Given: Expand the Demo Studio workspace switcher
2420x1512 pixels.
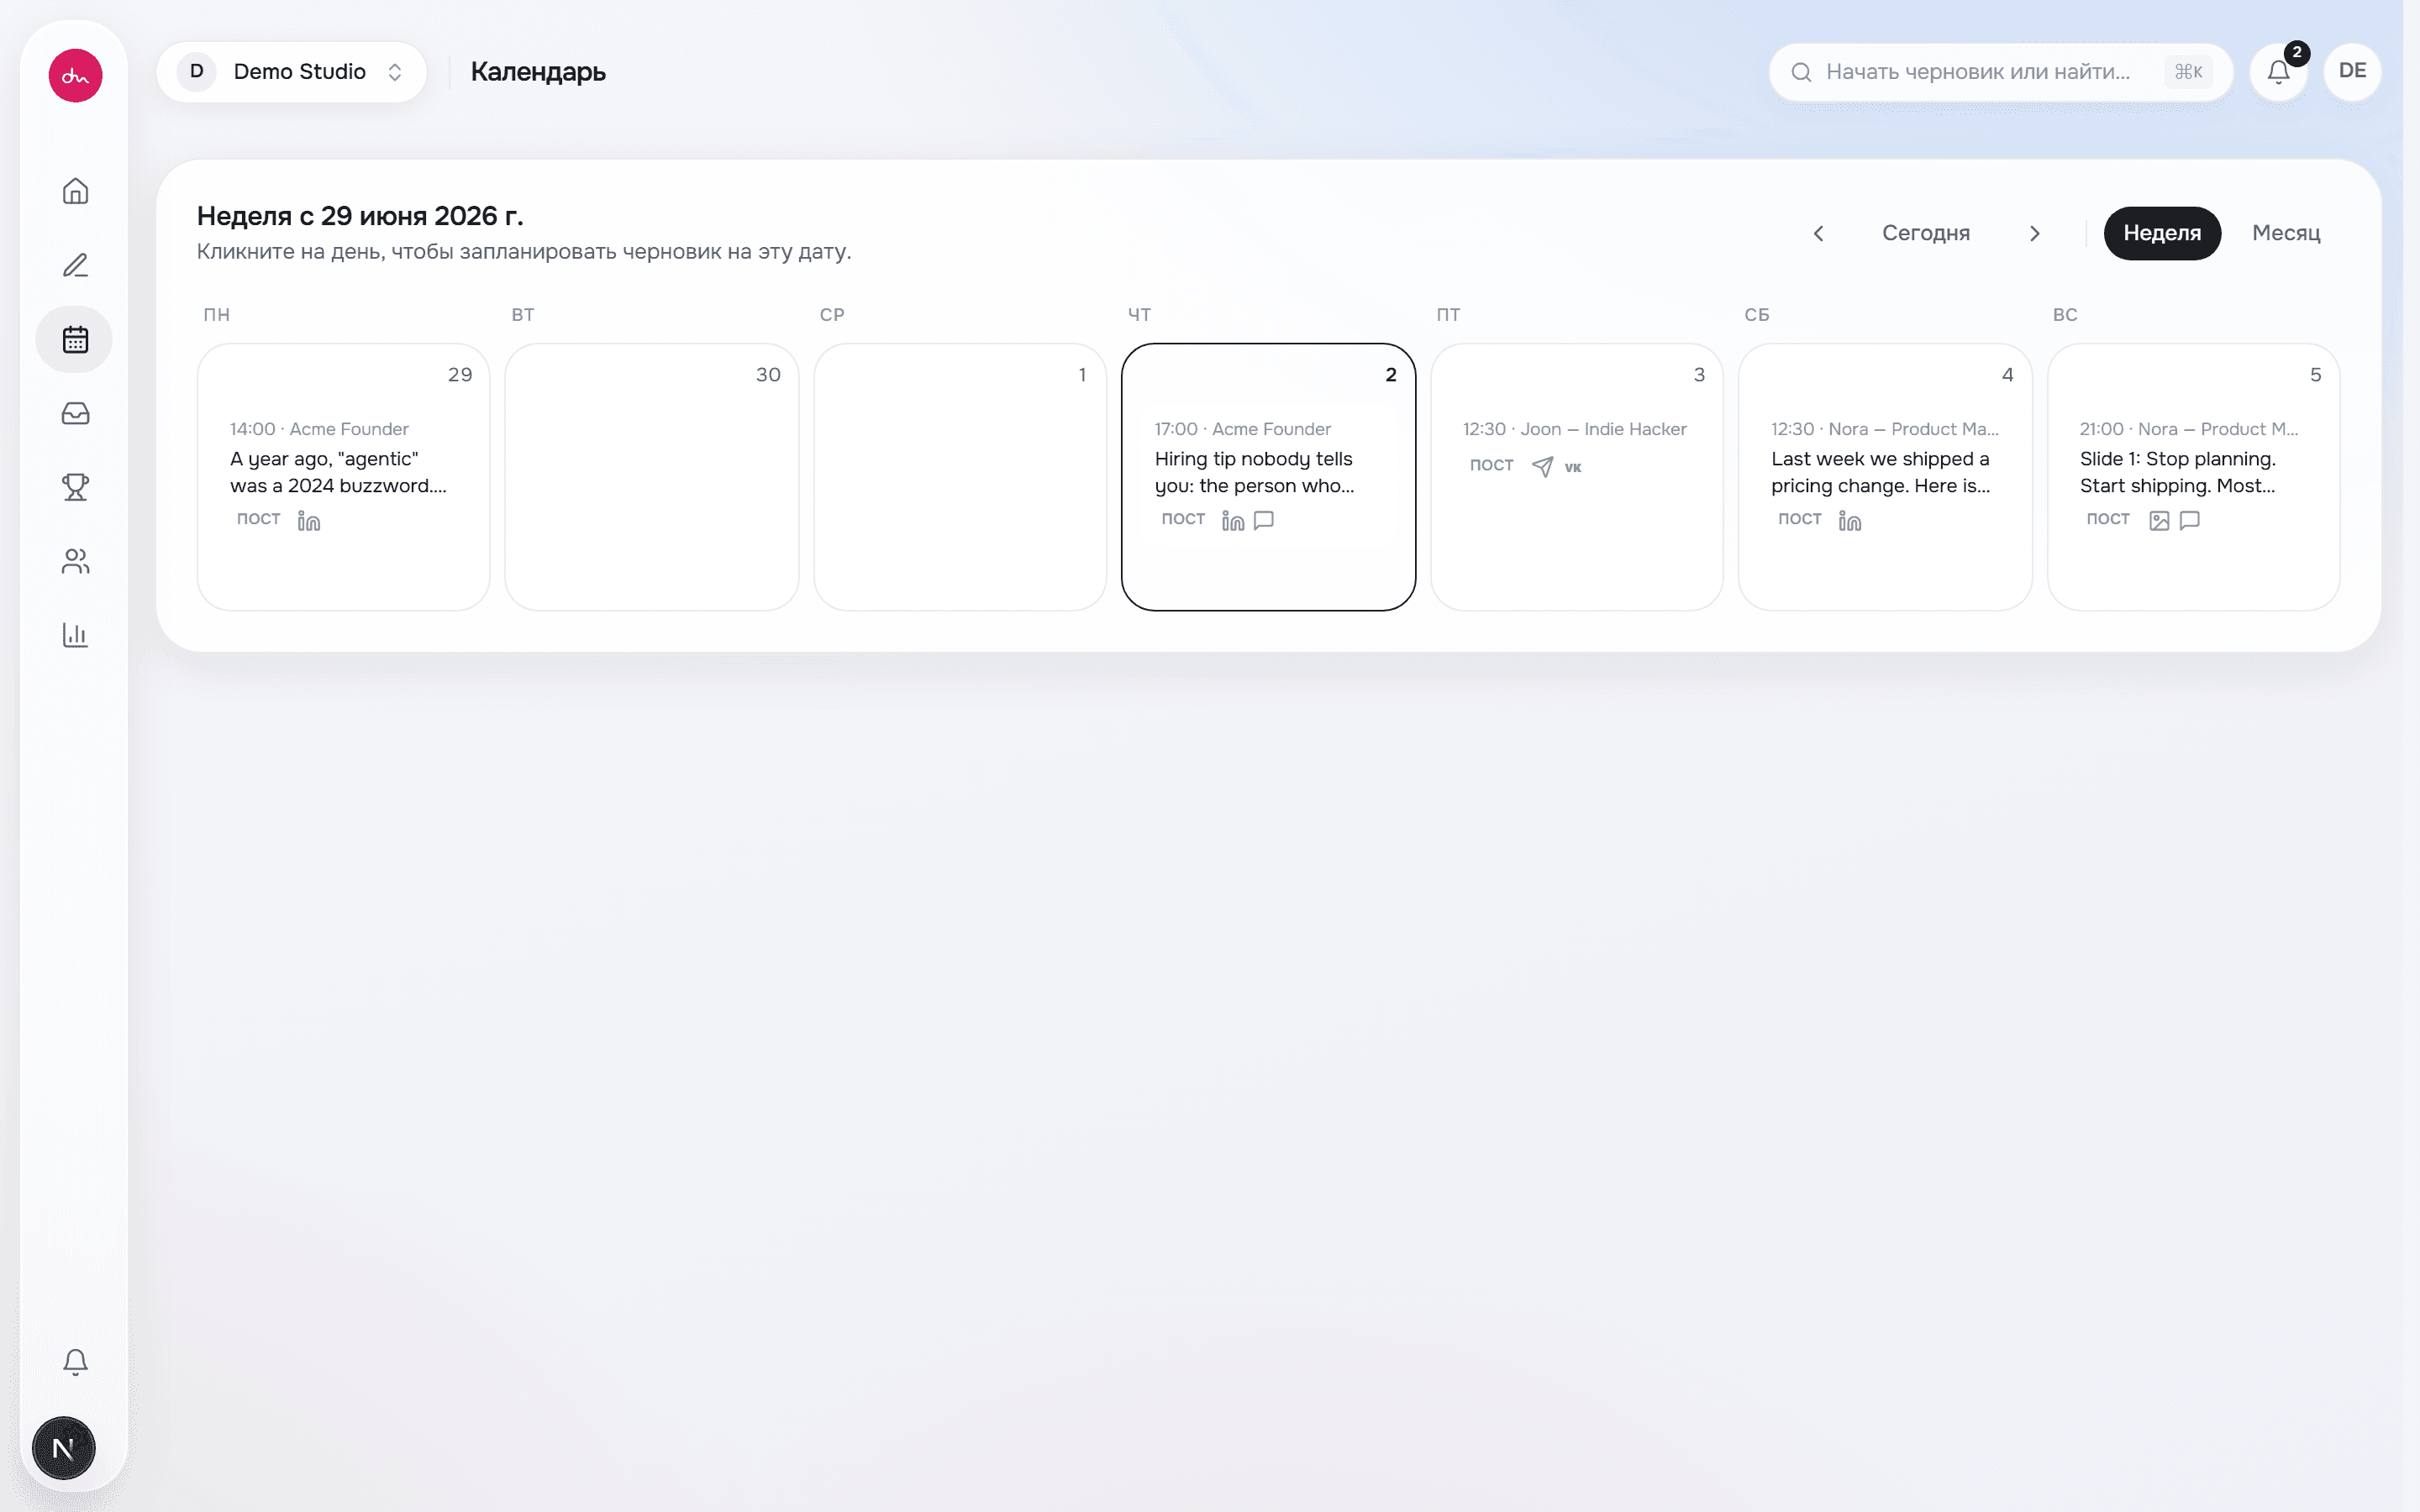Looking at the screenshot, I should pos(292,72).
